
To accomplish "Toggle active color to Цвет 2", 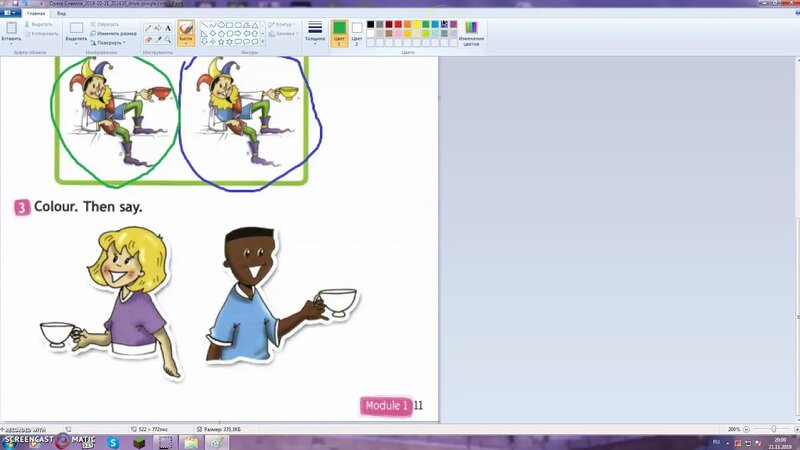I will point(357,33).
